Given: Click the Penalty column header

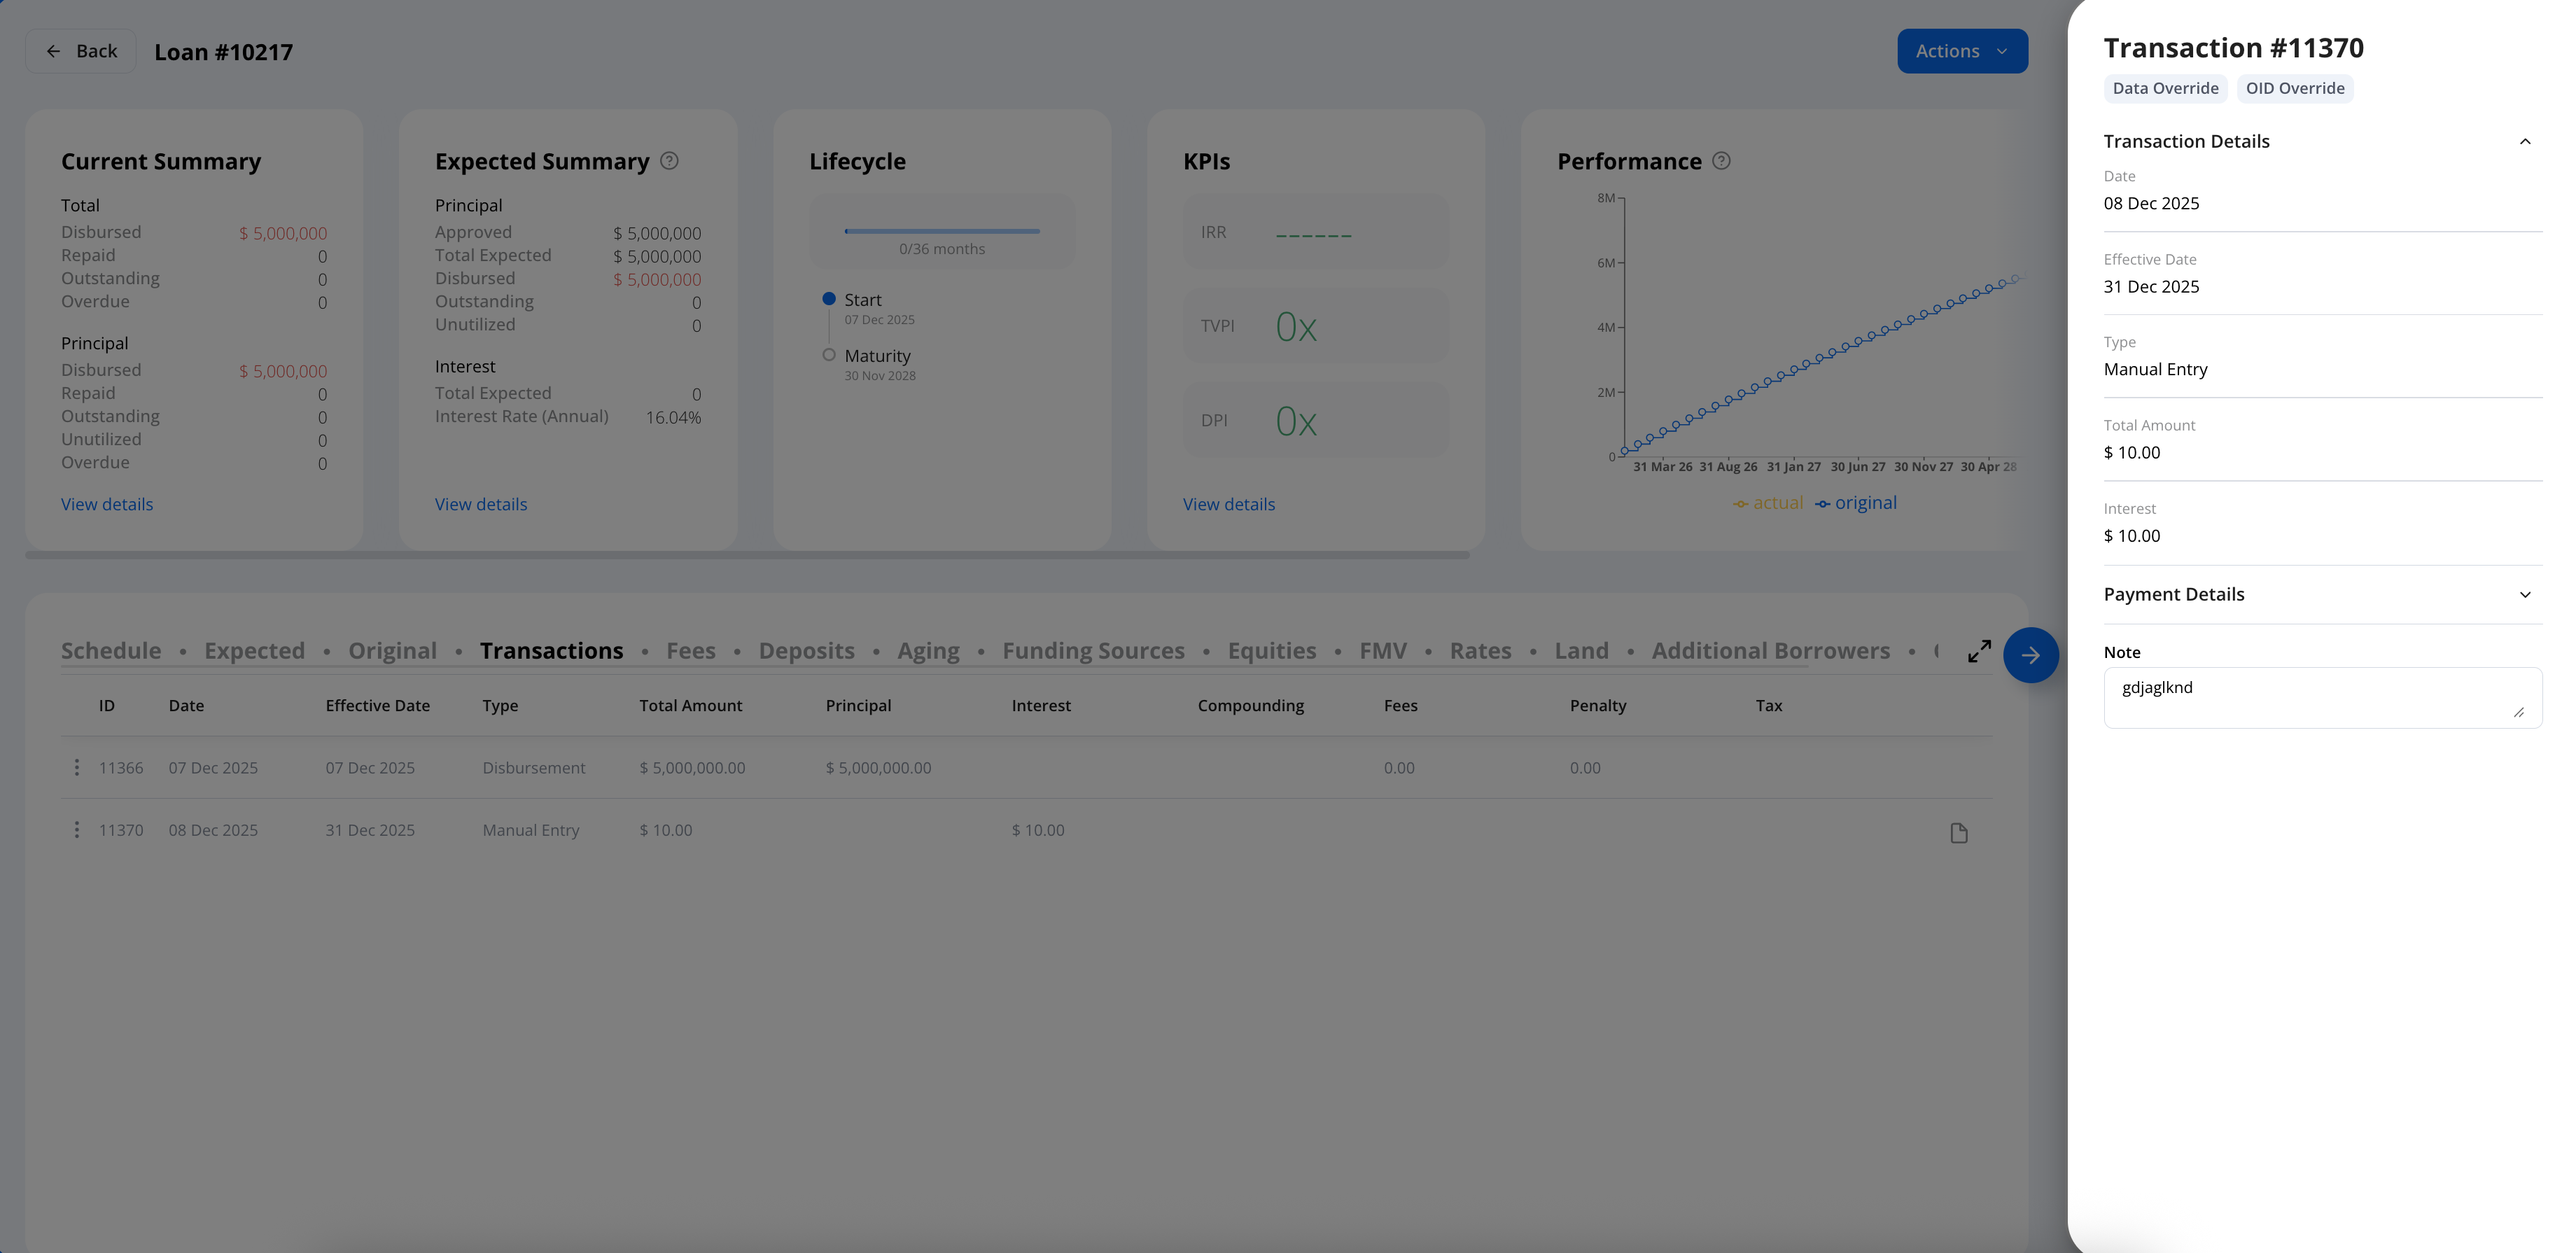Looking at the screenshot, I should click(x=1598, y=705).
